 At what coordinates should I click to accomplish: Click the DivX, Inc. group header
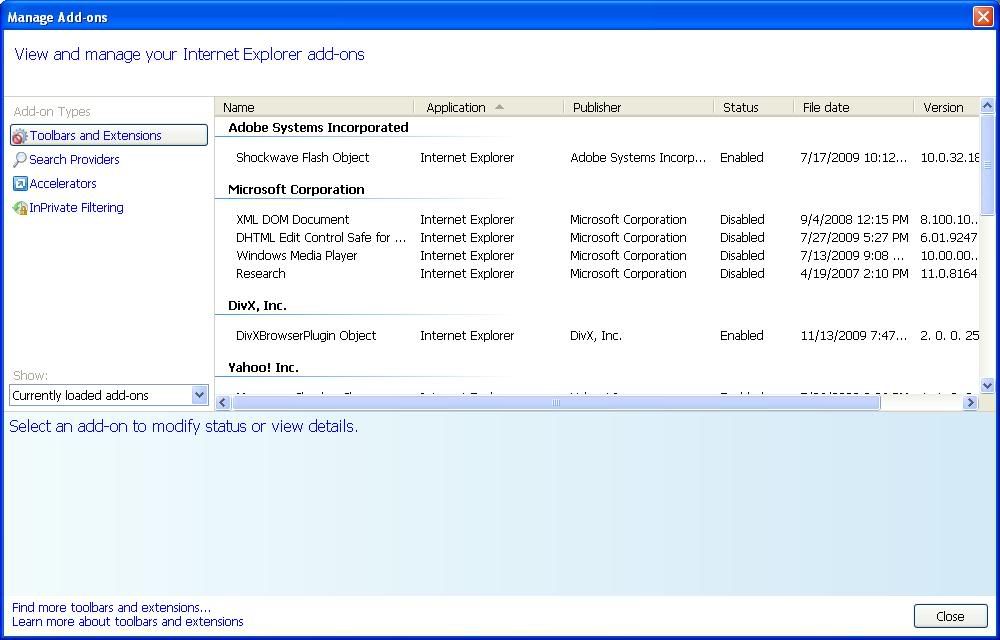pyautogui.click(x=257, y=305)
